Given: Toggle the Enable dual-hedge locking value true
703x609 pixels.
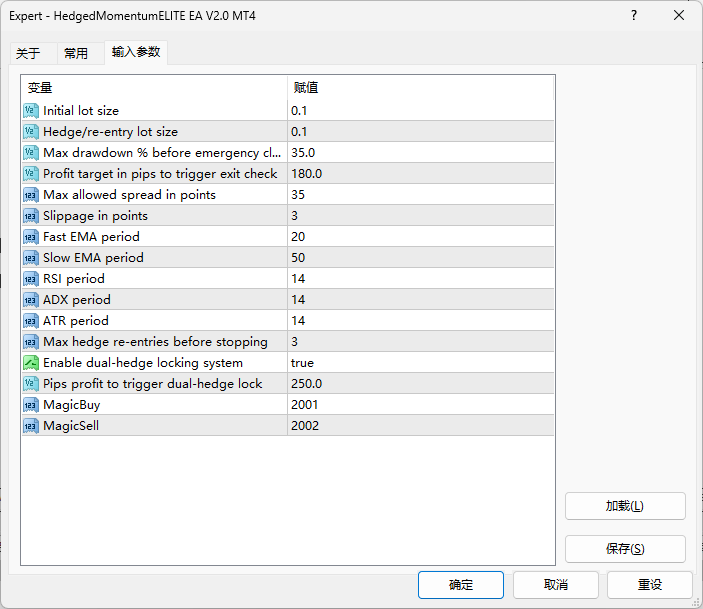Looking at the screenshot, I should coord(303,363).
